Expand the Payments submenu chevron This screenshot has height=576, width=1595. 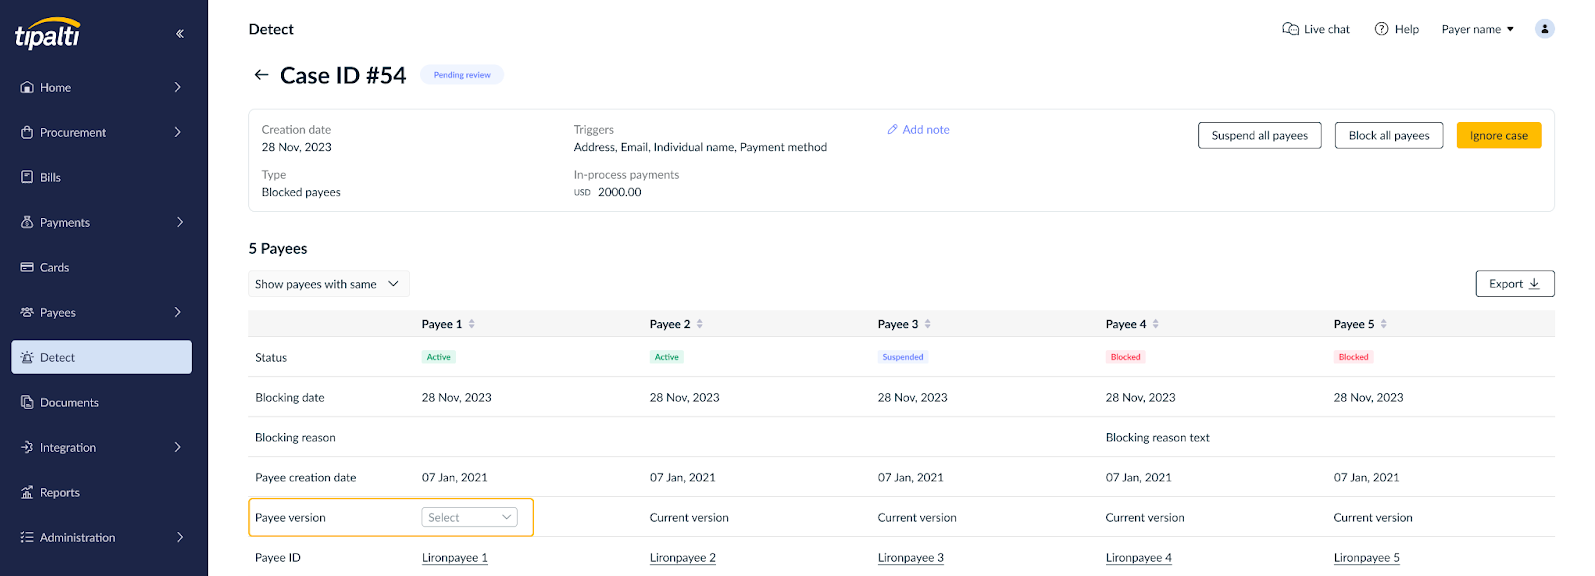pyautogui.click(x=179, y=222)
